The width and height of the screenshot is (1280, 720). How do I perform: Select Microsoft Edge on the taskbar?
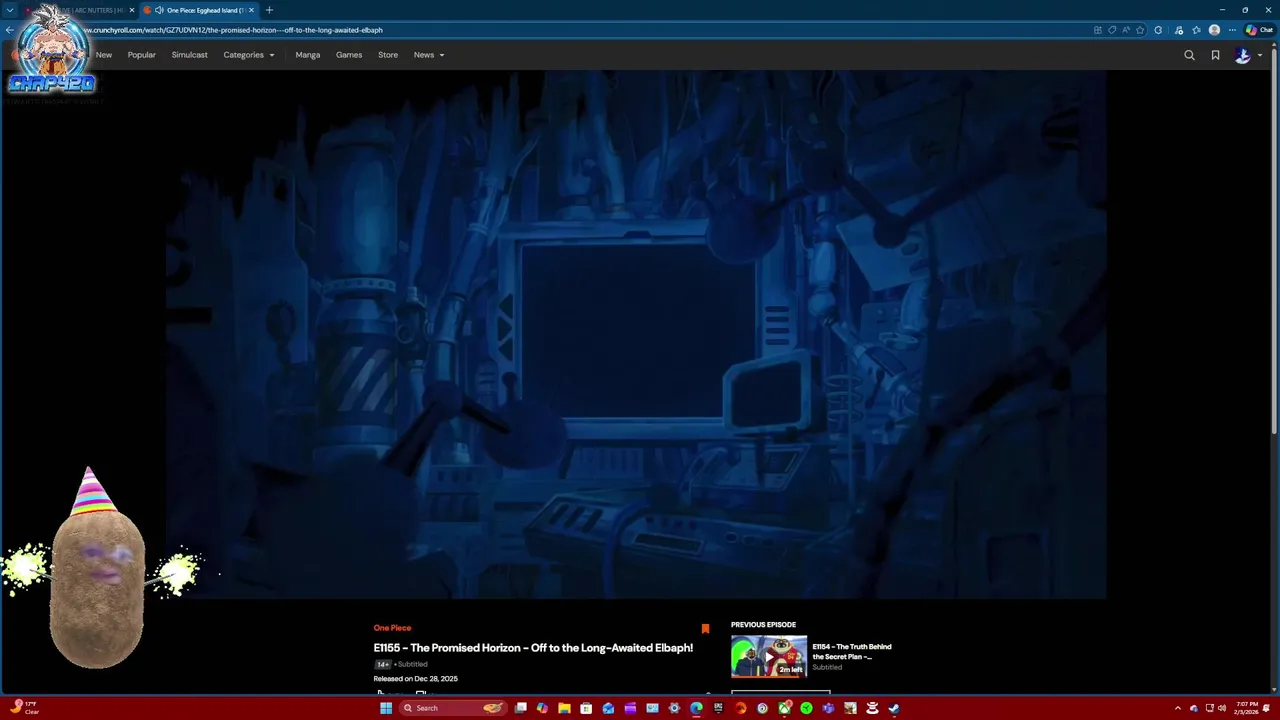tap(696, 708)
